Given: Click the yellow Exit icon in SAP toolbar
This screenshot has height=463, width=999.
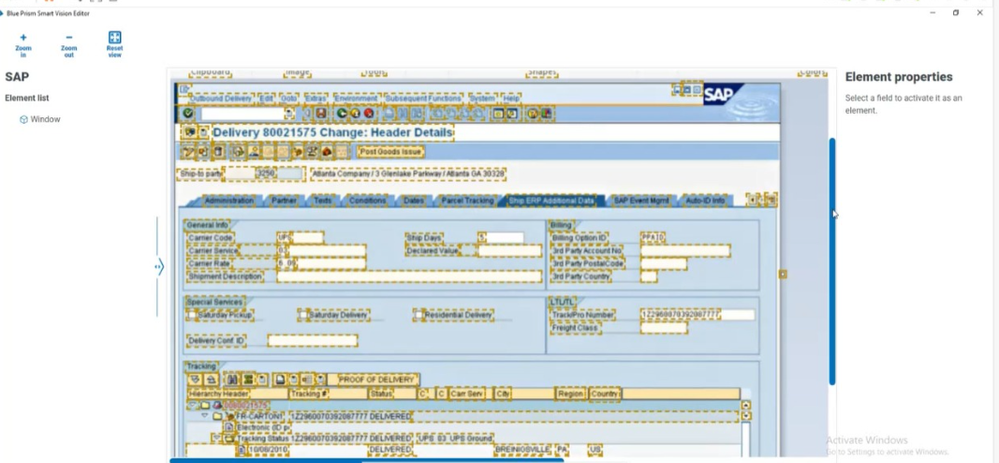Looking at the screenshot, I should (355, 113).
